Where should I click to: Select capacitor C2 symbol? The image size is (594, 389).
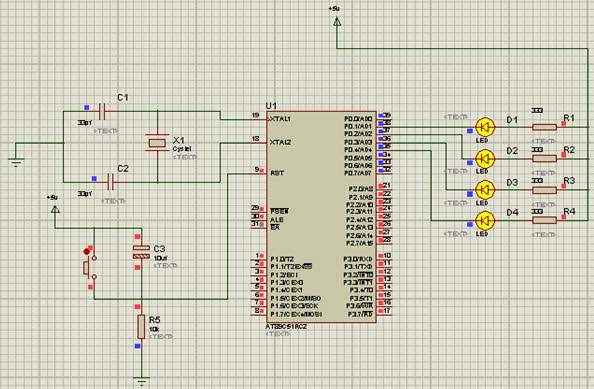pyautogui.click(x=110, y=182)
